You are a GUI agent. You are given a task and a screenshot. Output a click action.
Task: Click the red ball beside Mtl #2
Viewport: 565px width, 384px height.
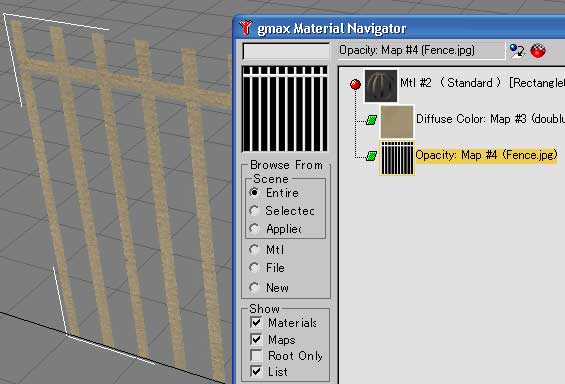[x=355, y=84]
